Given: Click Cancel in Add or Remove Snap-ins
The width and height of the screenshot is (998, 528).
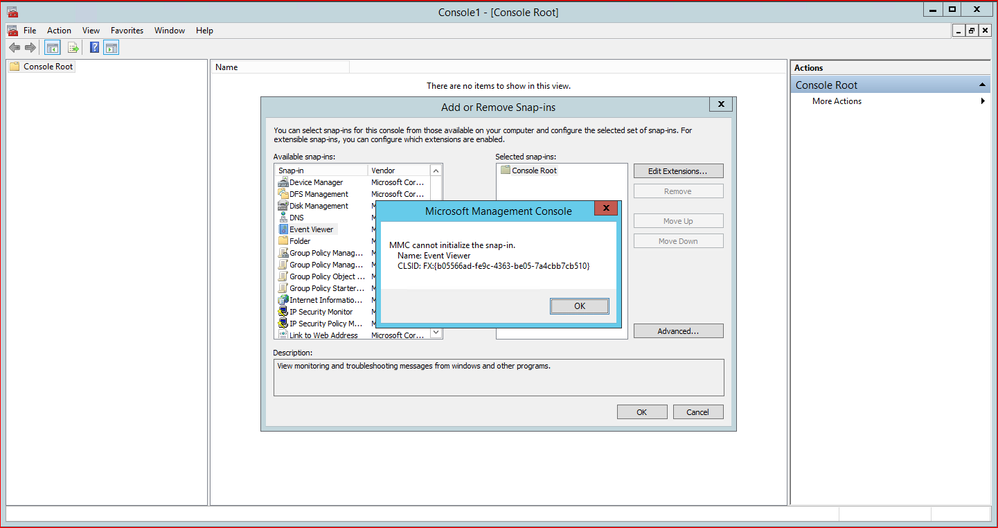Looking at the screenshot, I should tap(698, 412).
